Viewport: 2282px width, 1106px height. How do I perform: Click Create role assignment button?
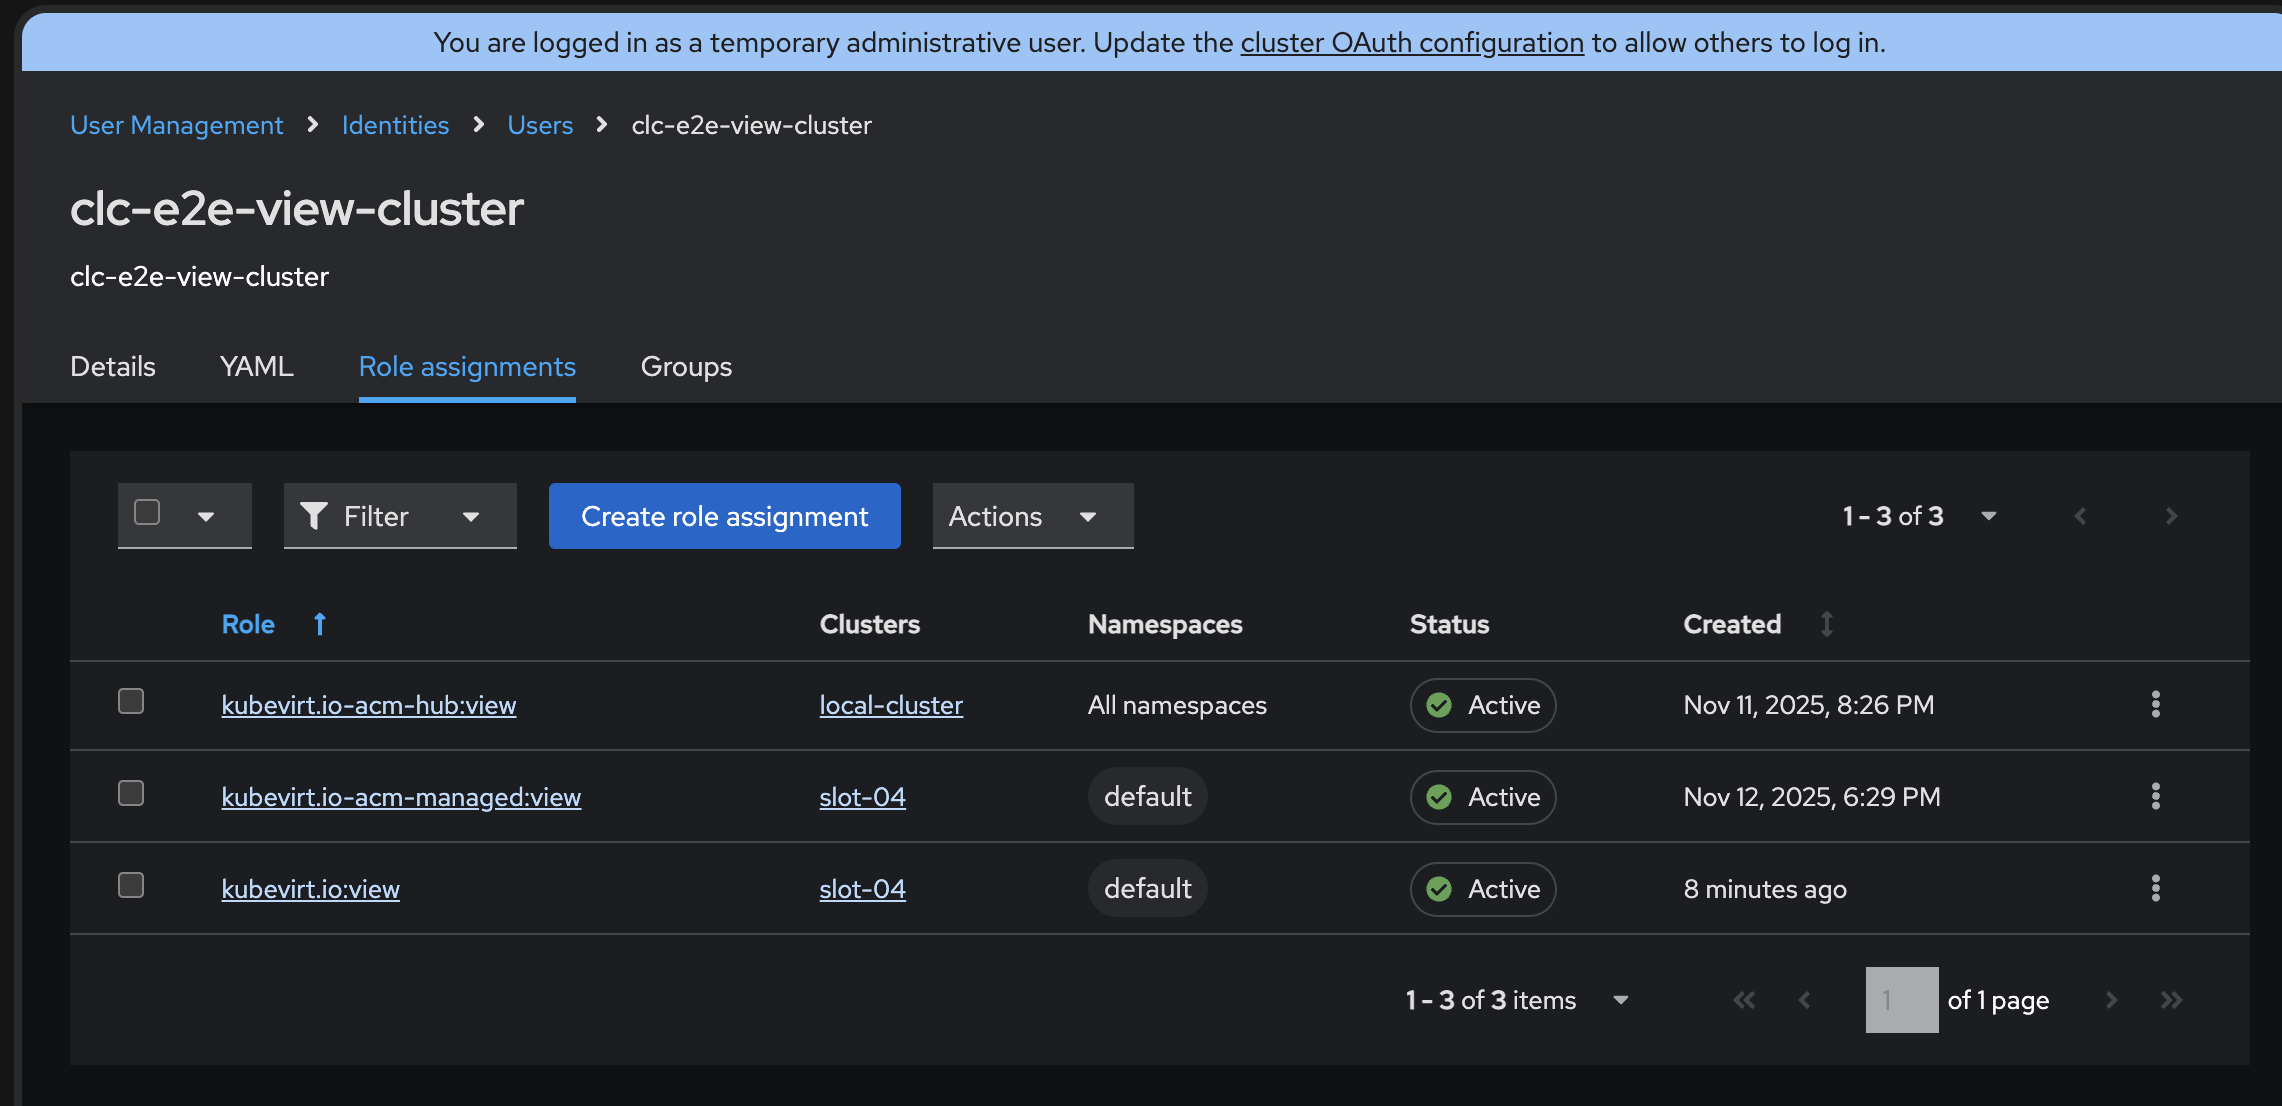pos(724,516)
